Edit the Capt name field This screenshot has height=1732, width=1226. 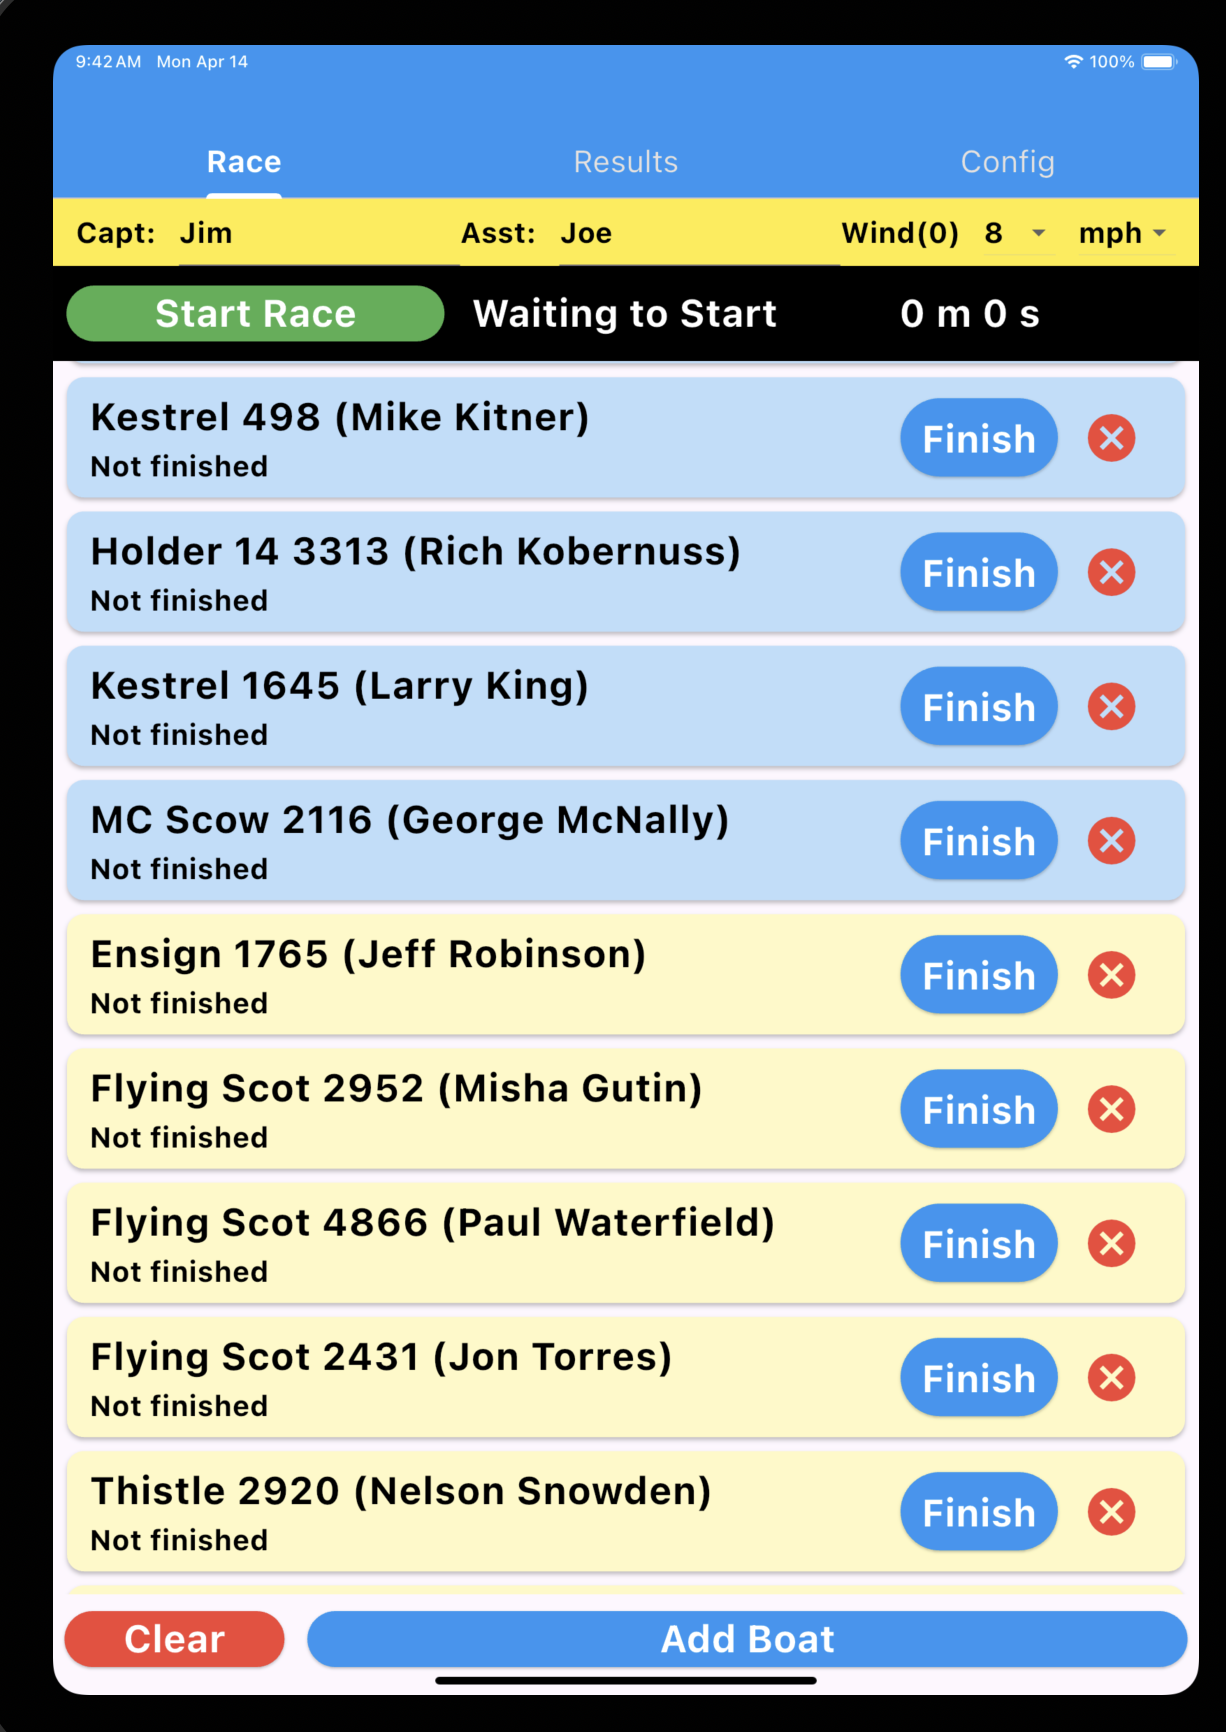coord(318,234)
